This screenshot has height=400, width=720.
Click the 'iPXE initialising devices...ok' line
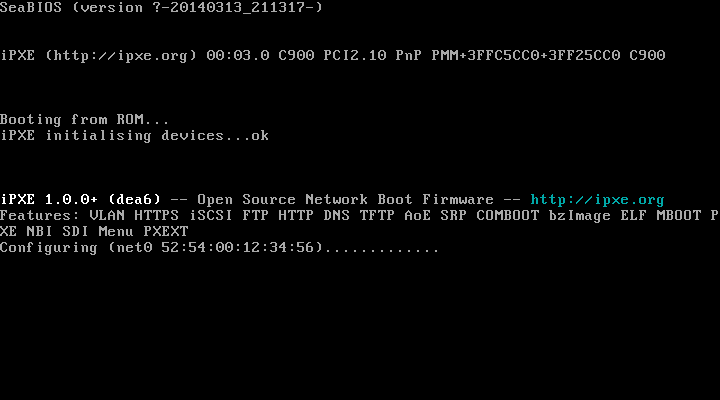135,136
